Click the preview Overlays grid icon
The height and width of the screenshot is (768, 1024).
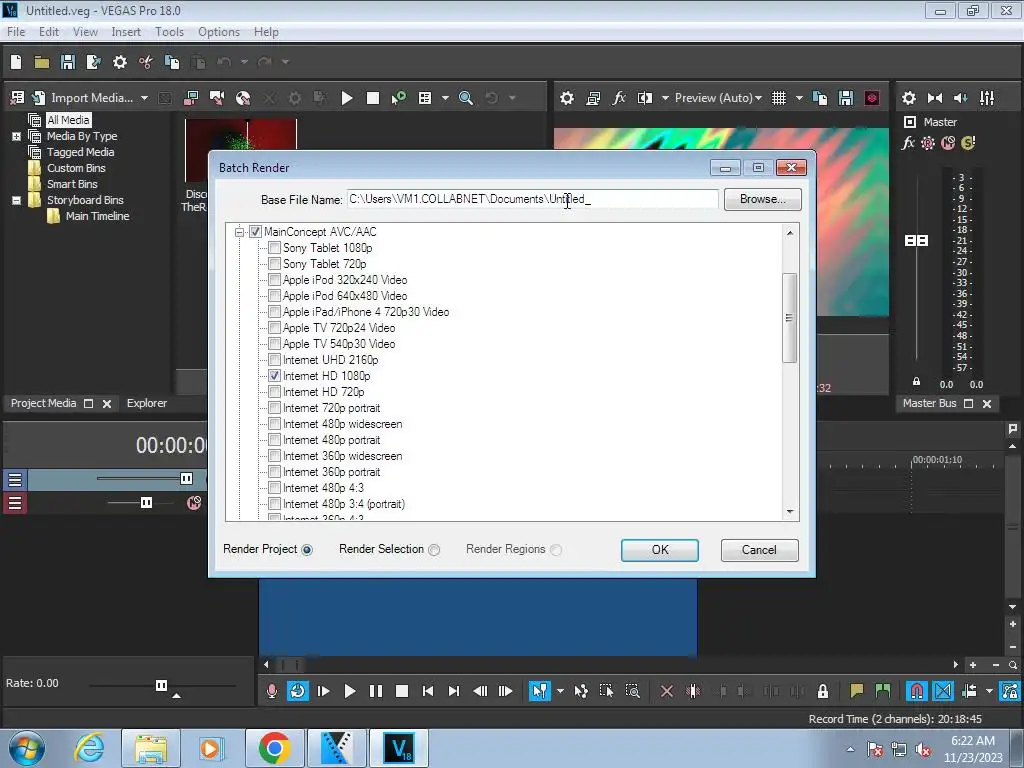778,98
